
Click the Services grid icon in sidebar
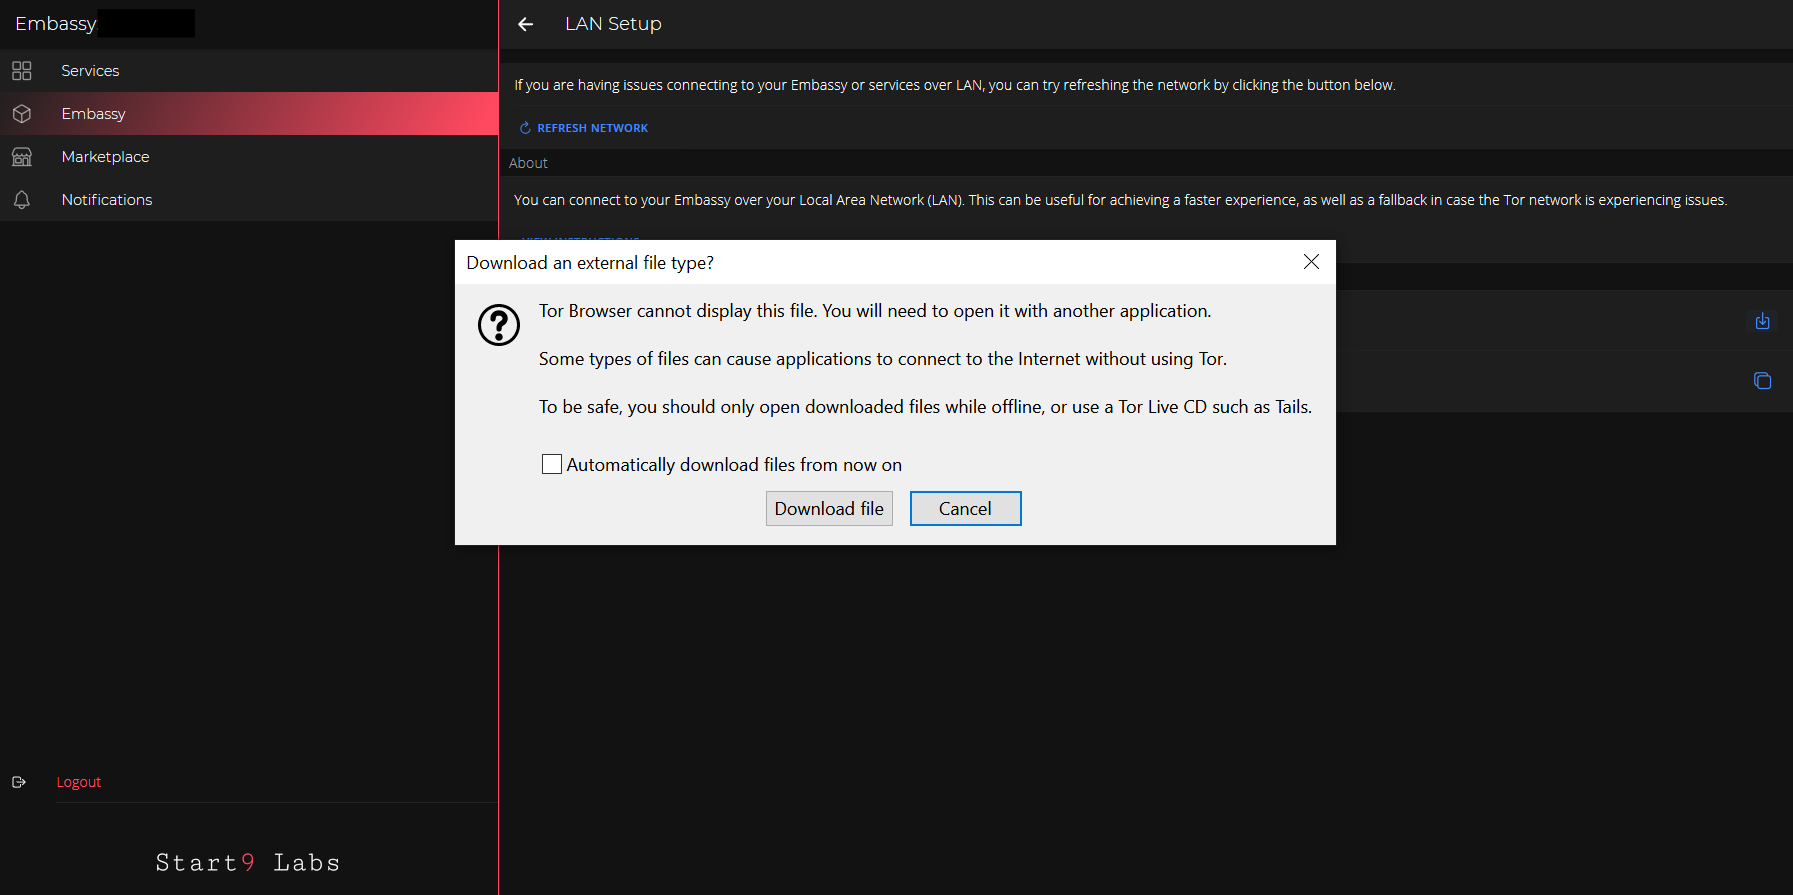pos(22,71)
